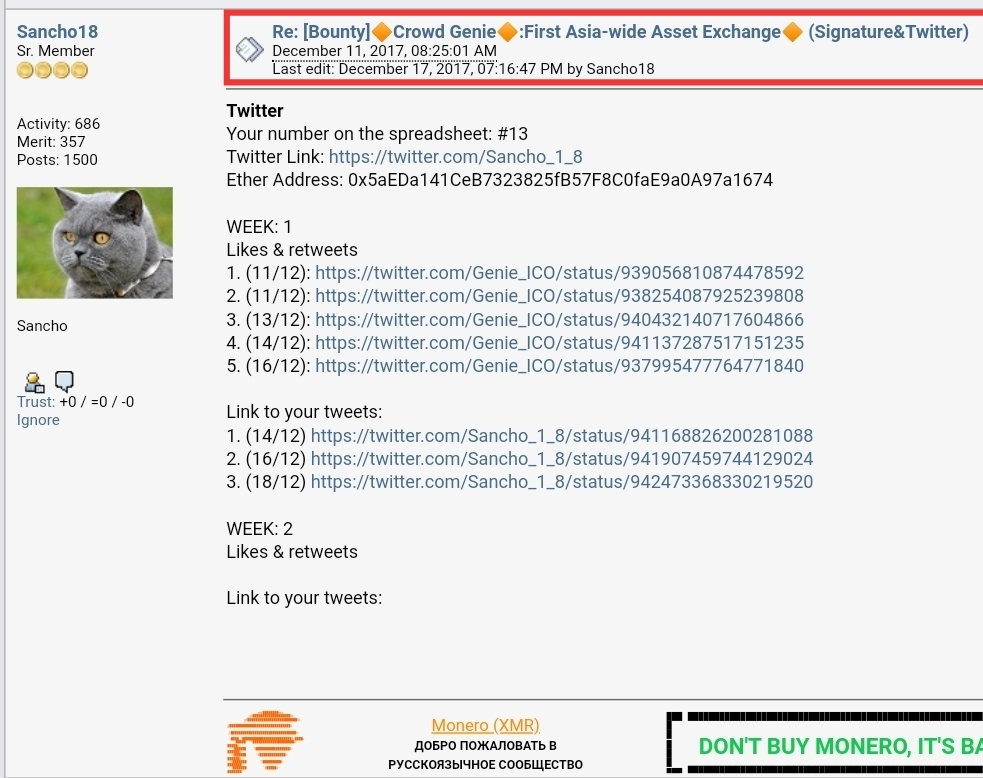Click the Posts: 1500 text
This screenshot has width=983, height=778.
click(57, 160)
